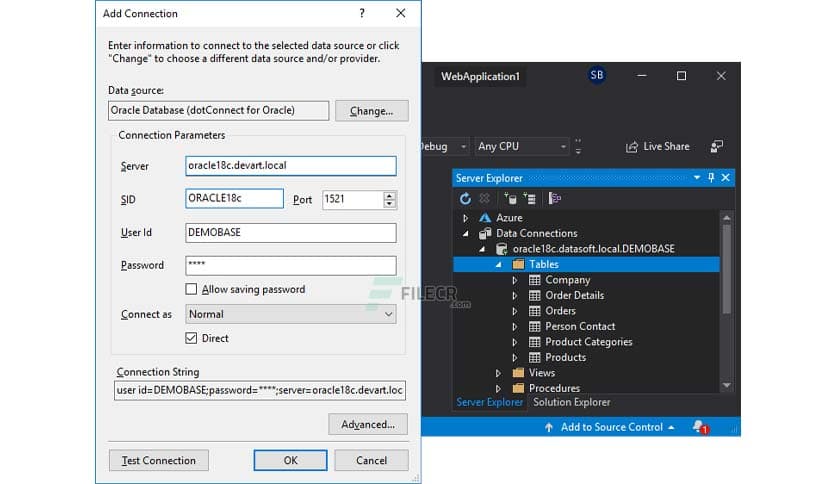The height and width of the screenshot is (484, 836).
Task: Open the toolbar overflow options arrow
Action: point(578,147)
